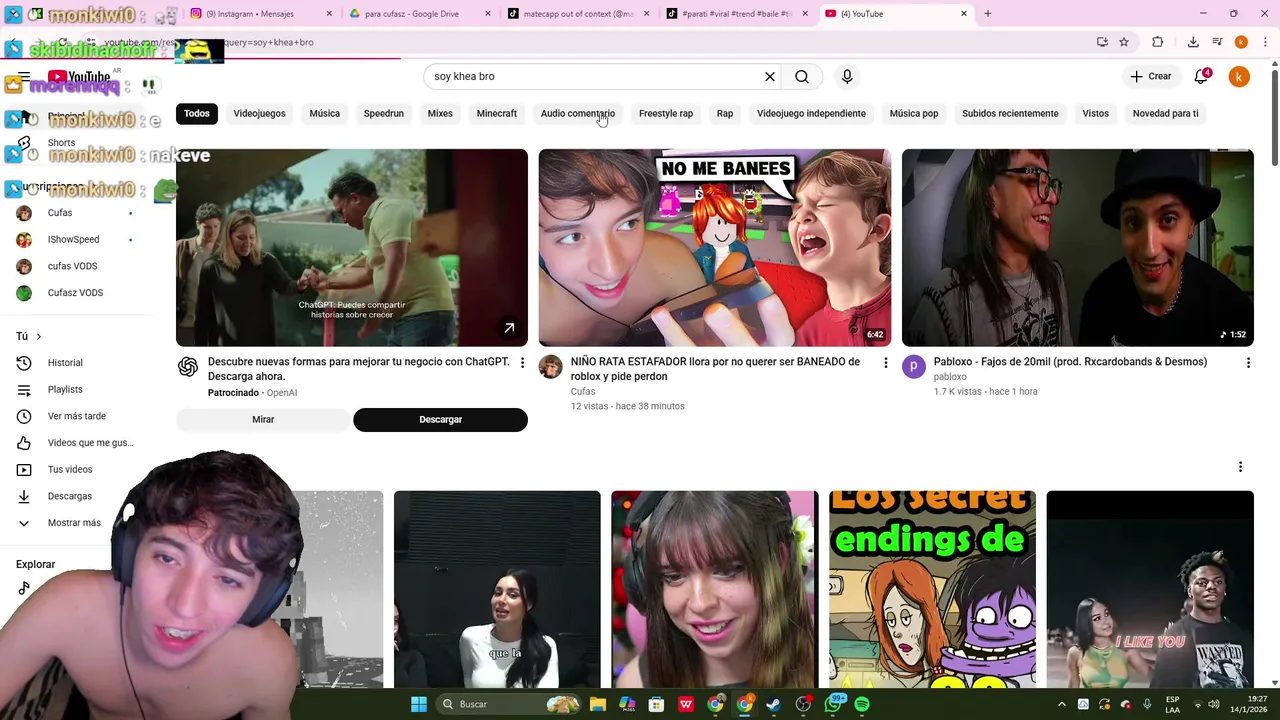Image resolution: width=1280 pixels, height=720 pixels.
Task: Click the Mirar button on the ad
Action: tap(263, 419)
